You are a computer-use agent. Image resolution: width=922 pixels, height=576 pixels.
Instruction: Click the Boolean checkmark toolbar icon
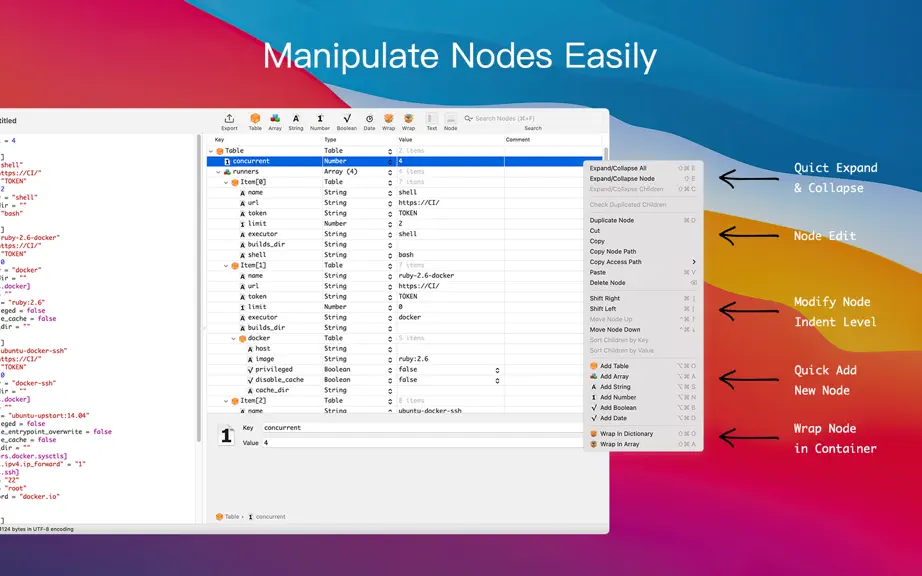pos(347,122)
